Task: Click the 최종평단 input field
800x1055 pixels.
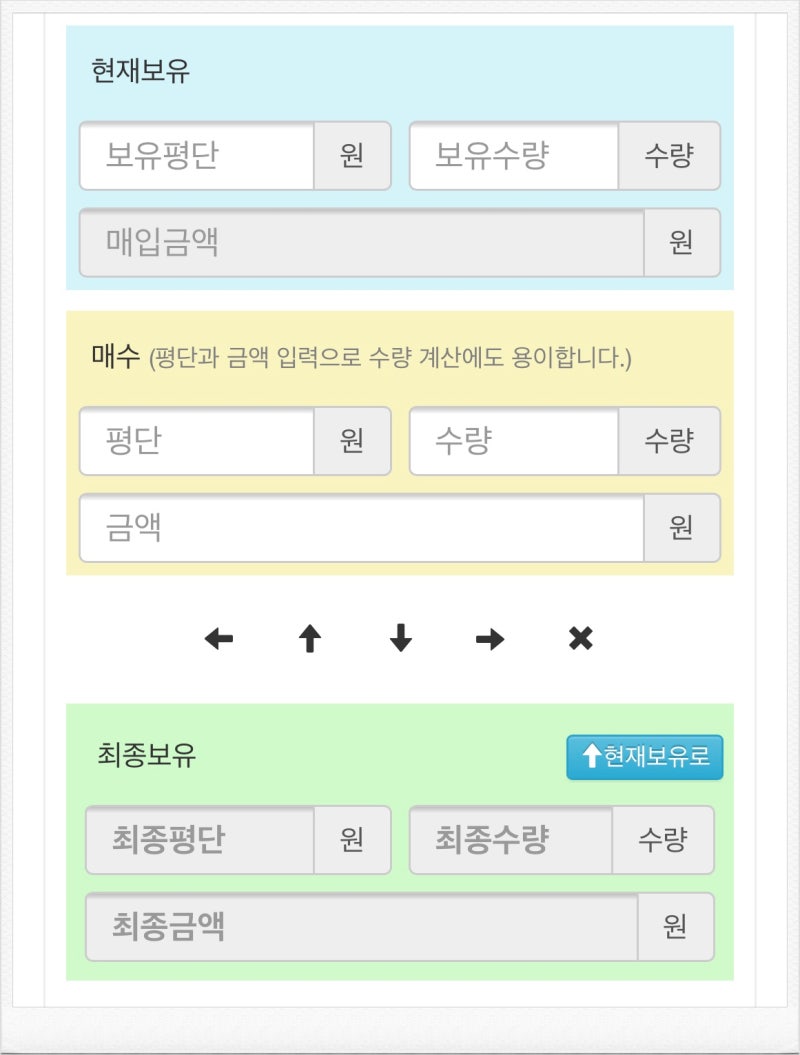Action: pyautogui.click(x=195, y=840)
